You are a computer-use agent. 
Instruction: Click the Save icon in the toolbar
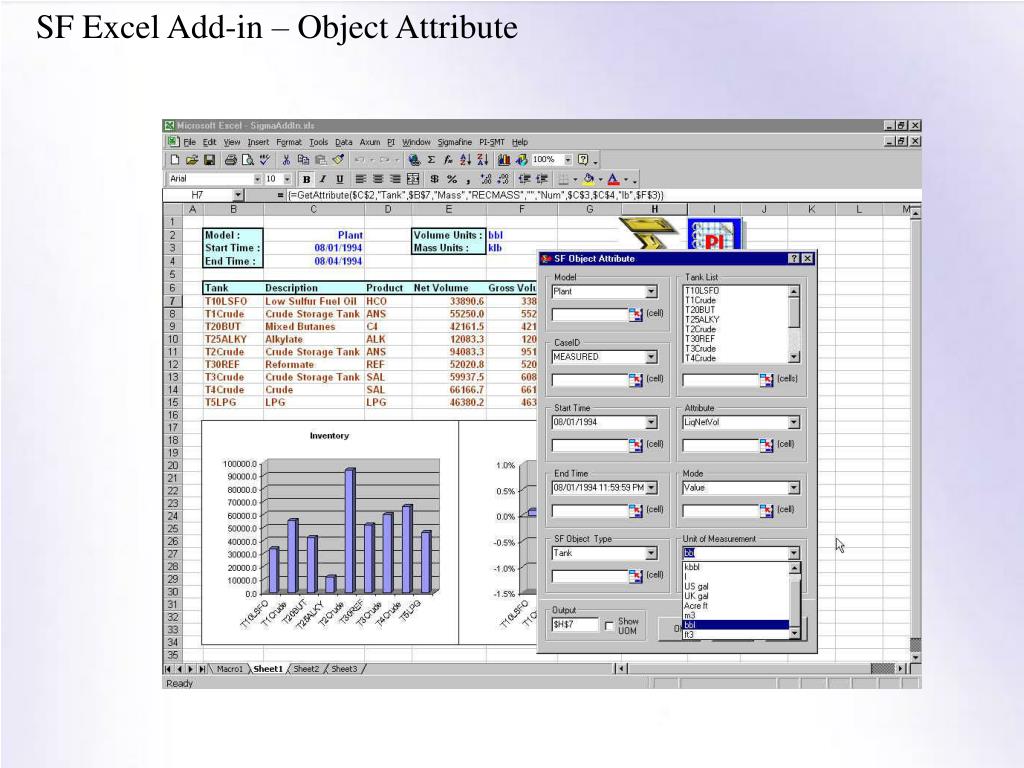tap(209, 159)
